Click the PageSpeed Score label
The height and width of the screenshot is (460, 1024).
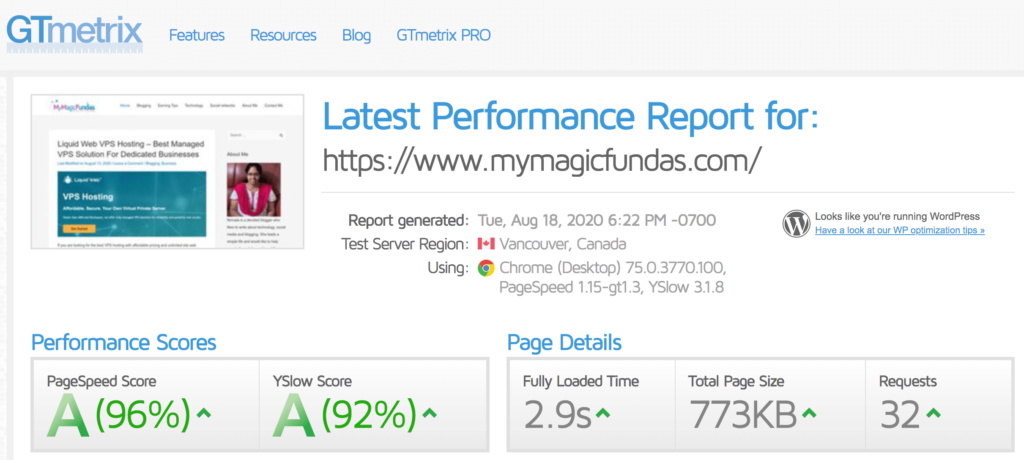tap(101, 381)
